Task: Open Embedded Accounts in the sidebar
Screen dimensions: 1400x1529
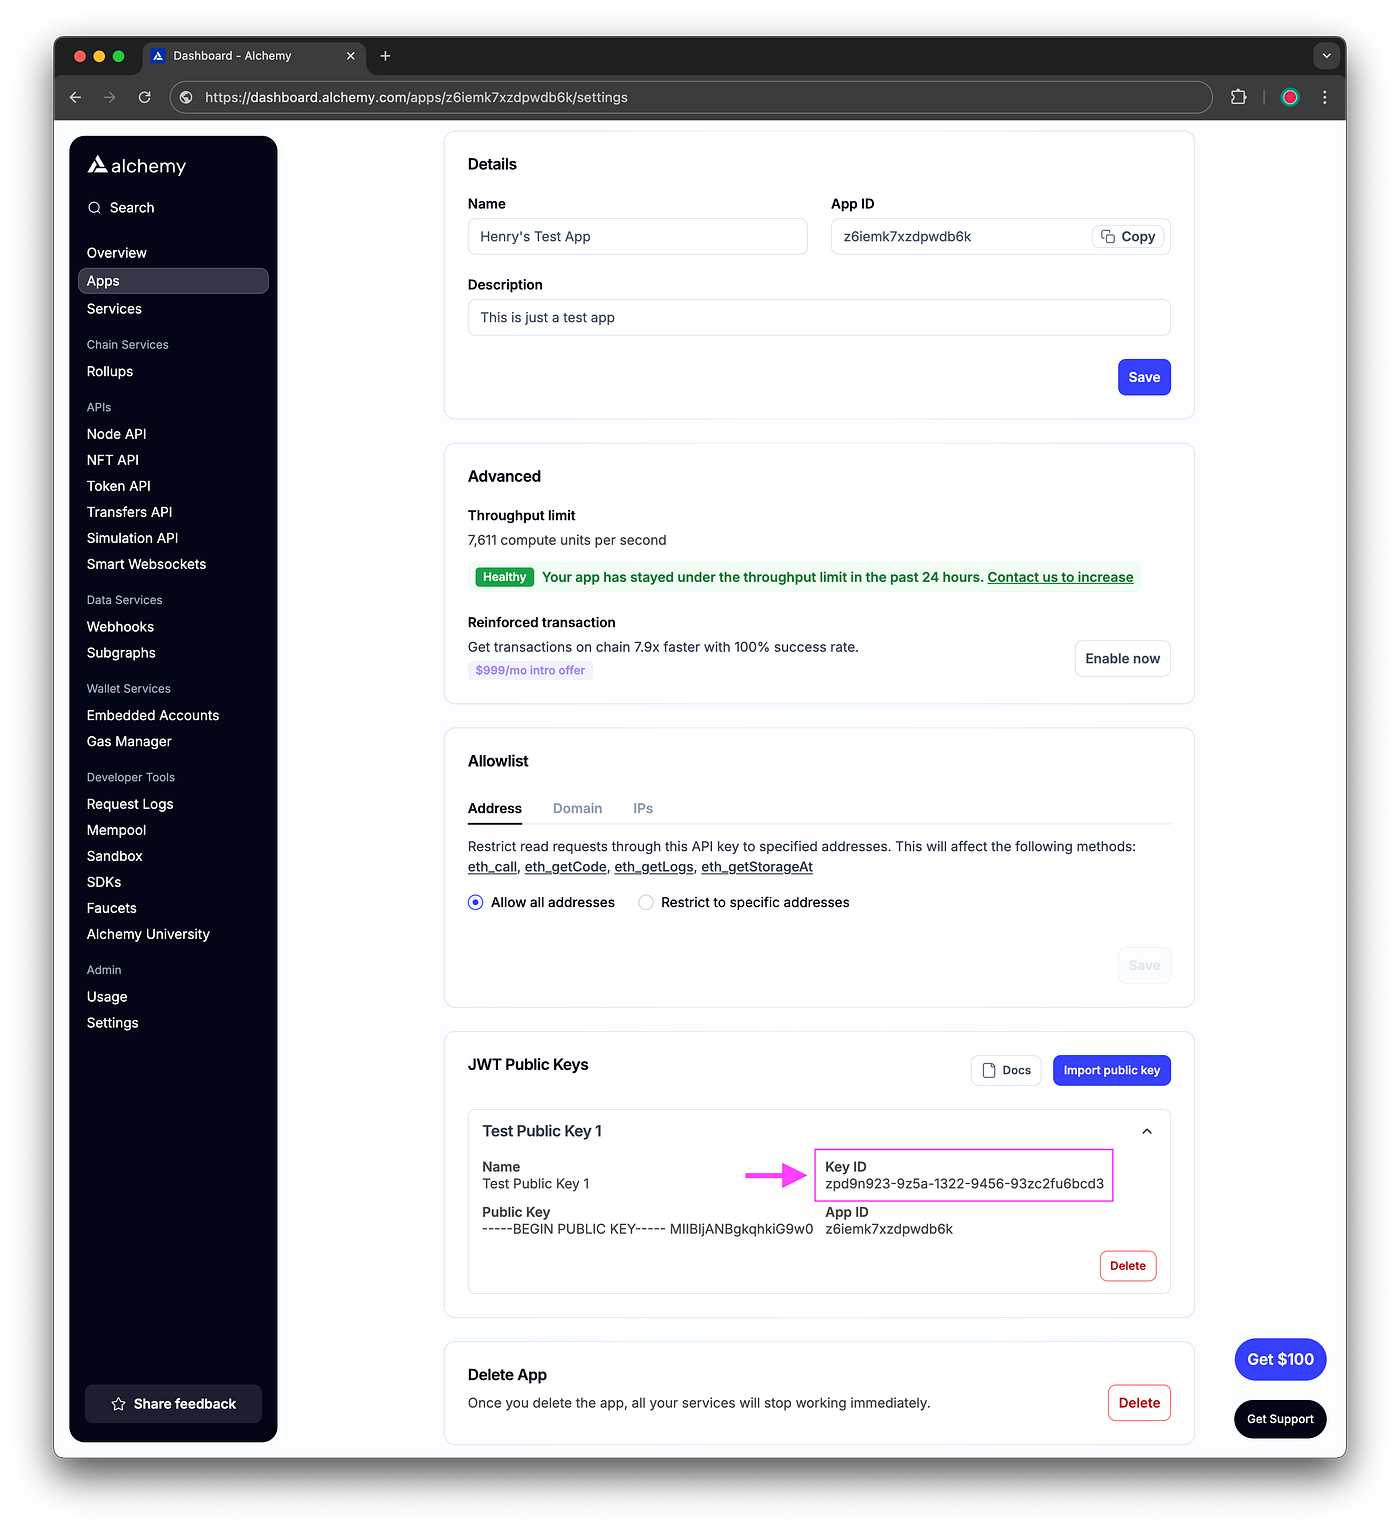Action: coord(153,715)
